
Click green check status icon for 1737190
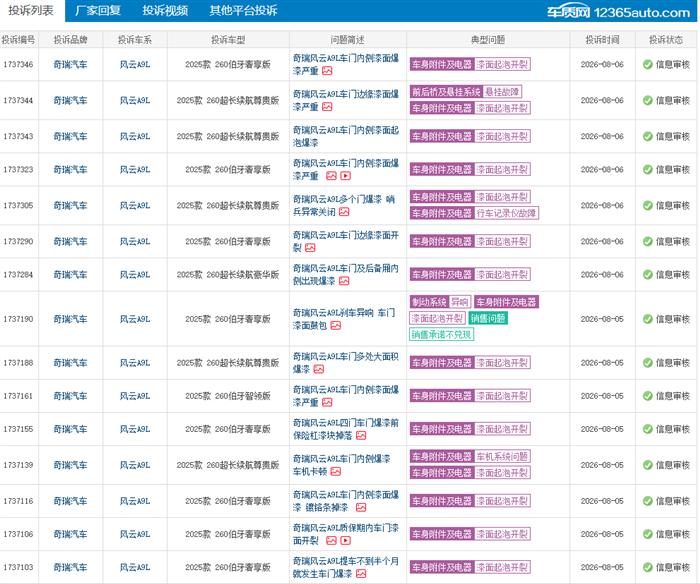click(x=648, y=319)
